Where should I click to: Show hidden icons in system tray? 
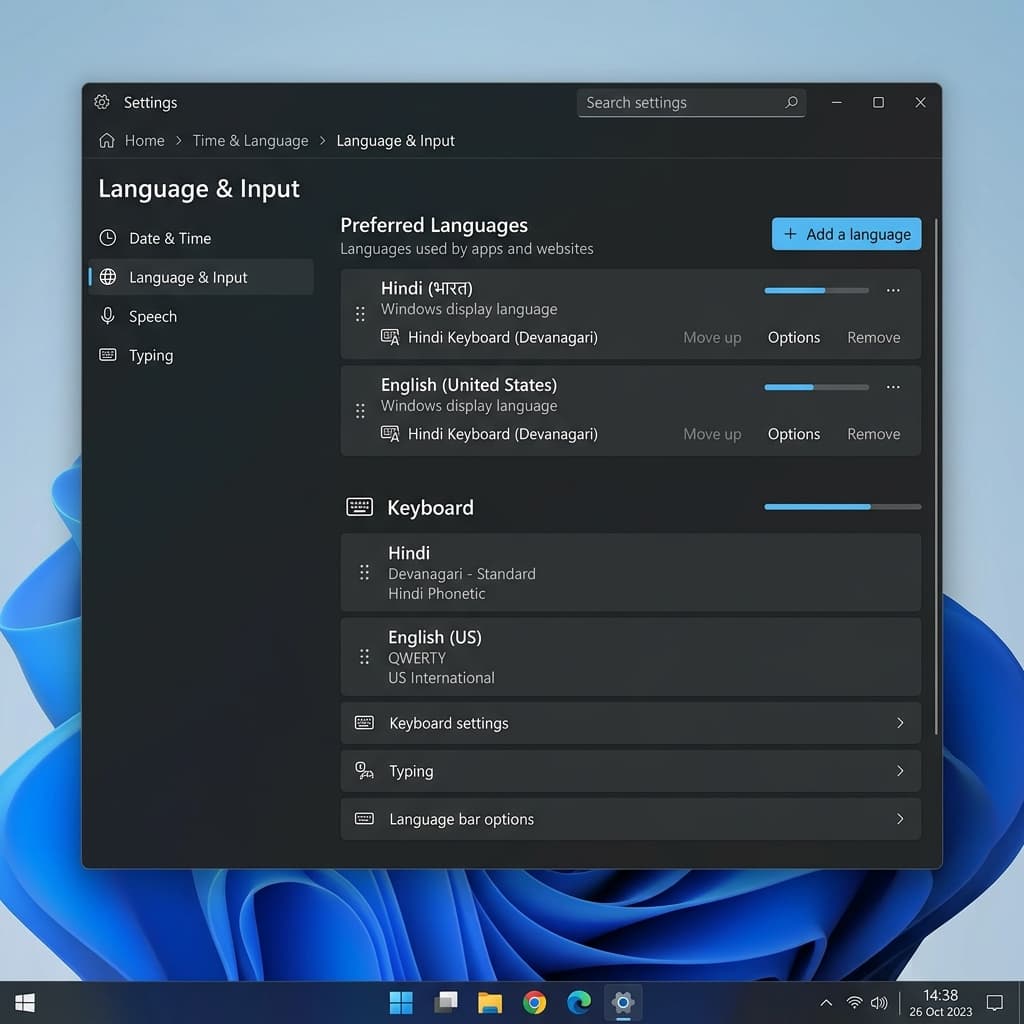coord(825,1002)
